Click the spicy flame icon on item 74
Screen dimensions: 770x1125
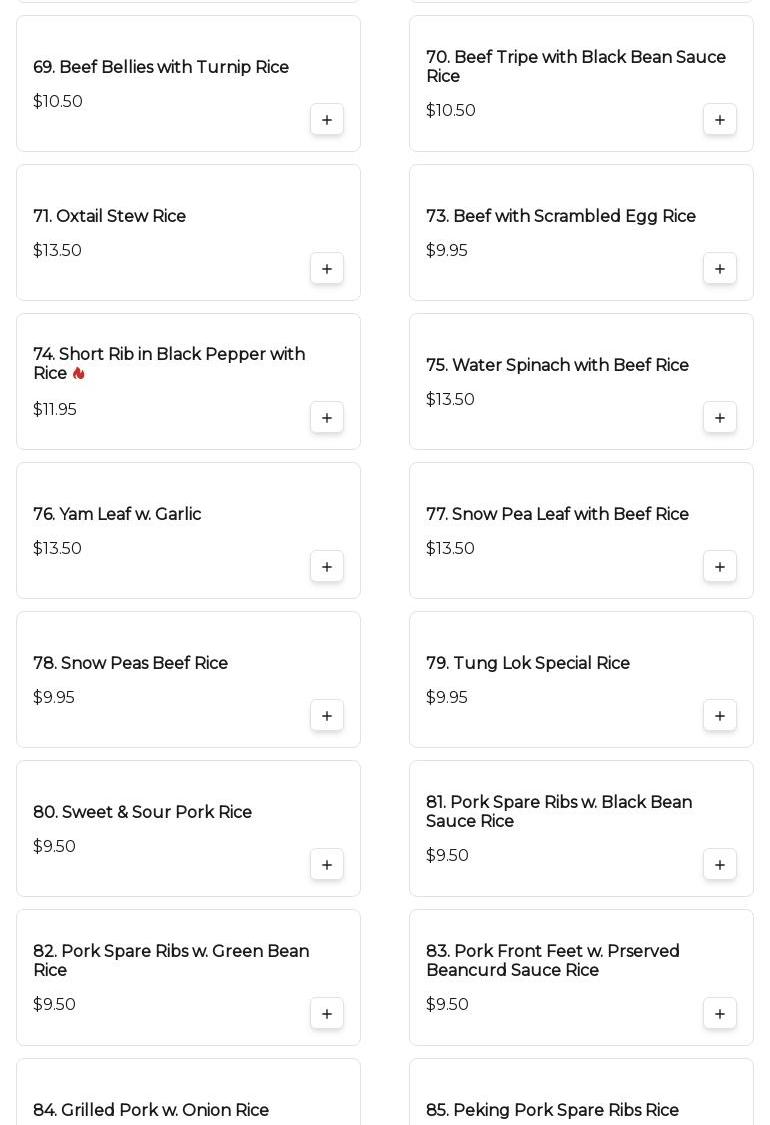point(78,374)
